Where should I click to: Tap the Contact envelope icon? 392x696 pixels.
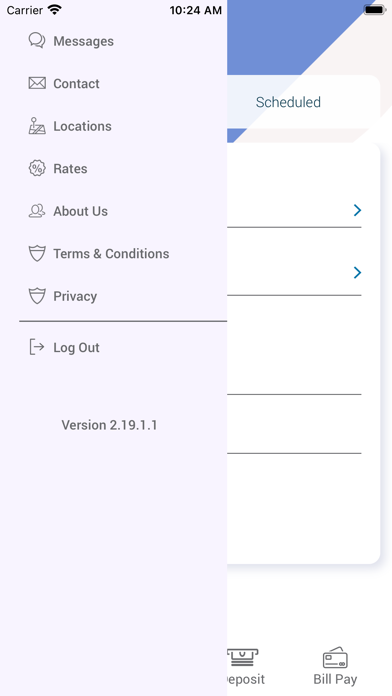click(37, 83)
